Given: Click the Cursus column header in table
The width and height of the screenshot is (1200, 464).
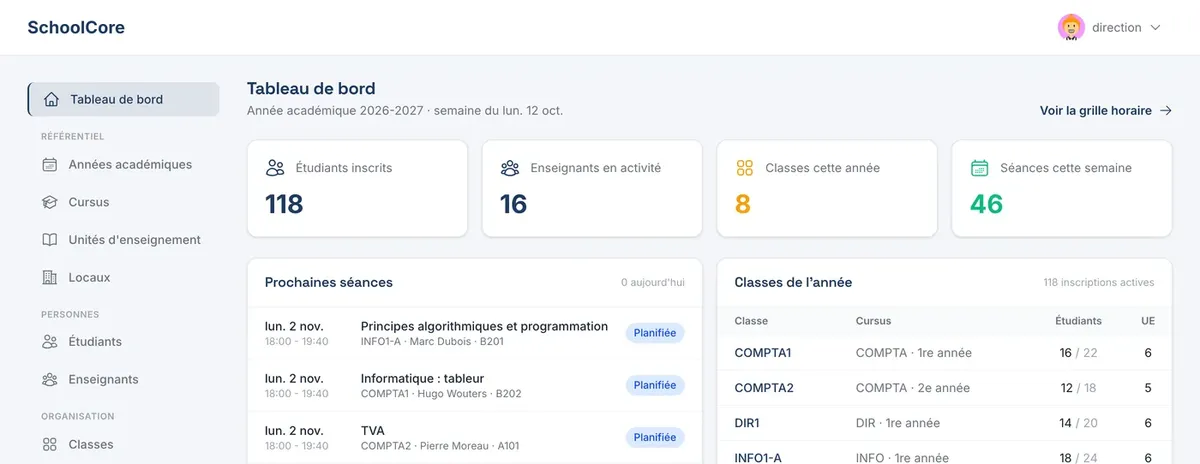Looking at the screenshot, I should click(x=873, y=321).
